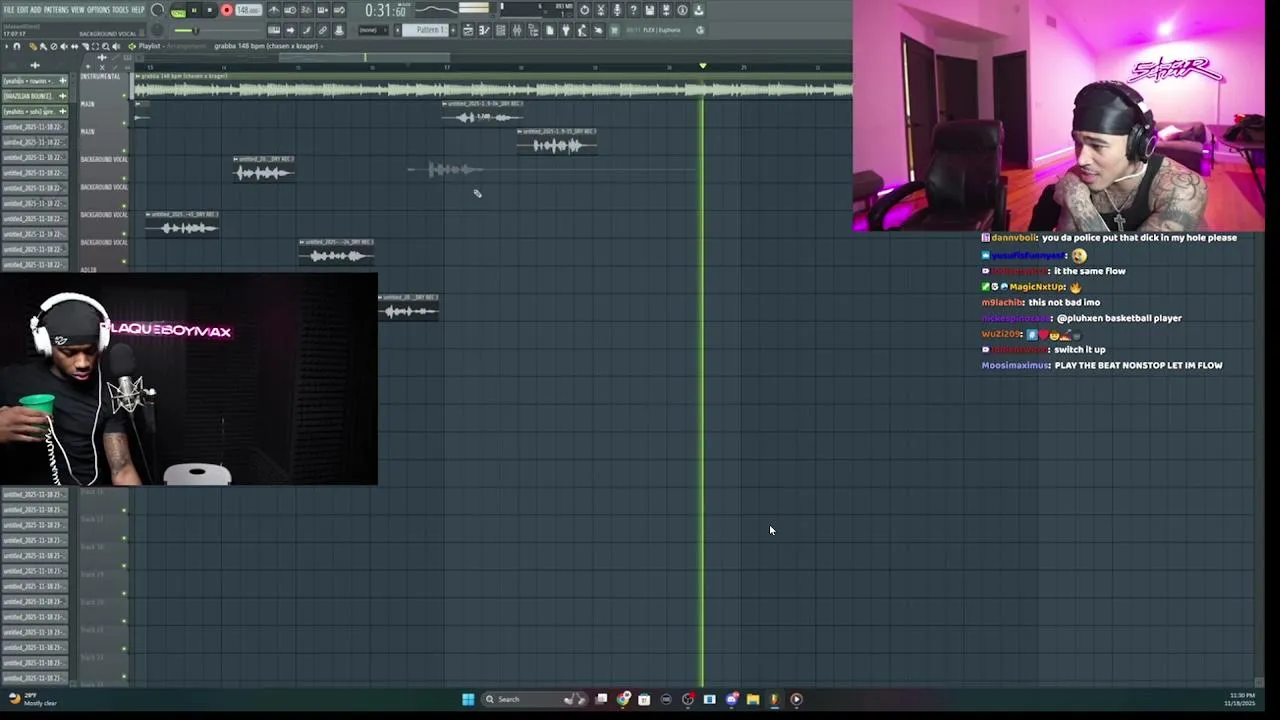This screenshot has height=720, width=1280.
Task: Select the playlist draw pencil tool
Action: (x=33, y=46)
